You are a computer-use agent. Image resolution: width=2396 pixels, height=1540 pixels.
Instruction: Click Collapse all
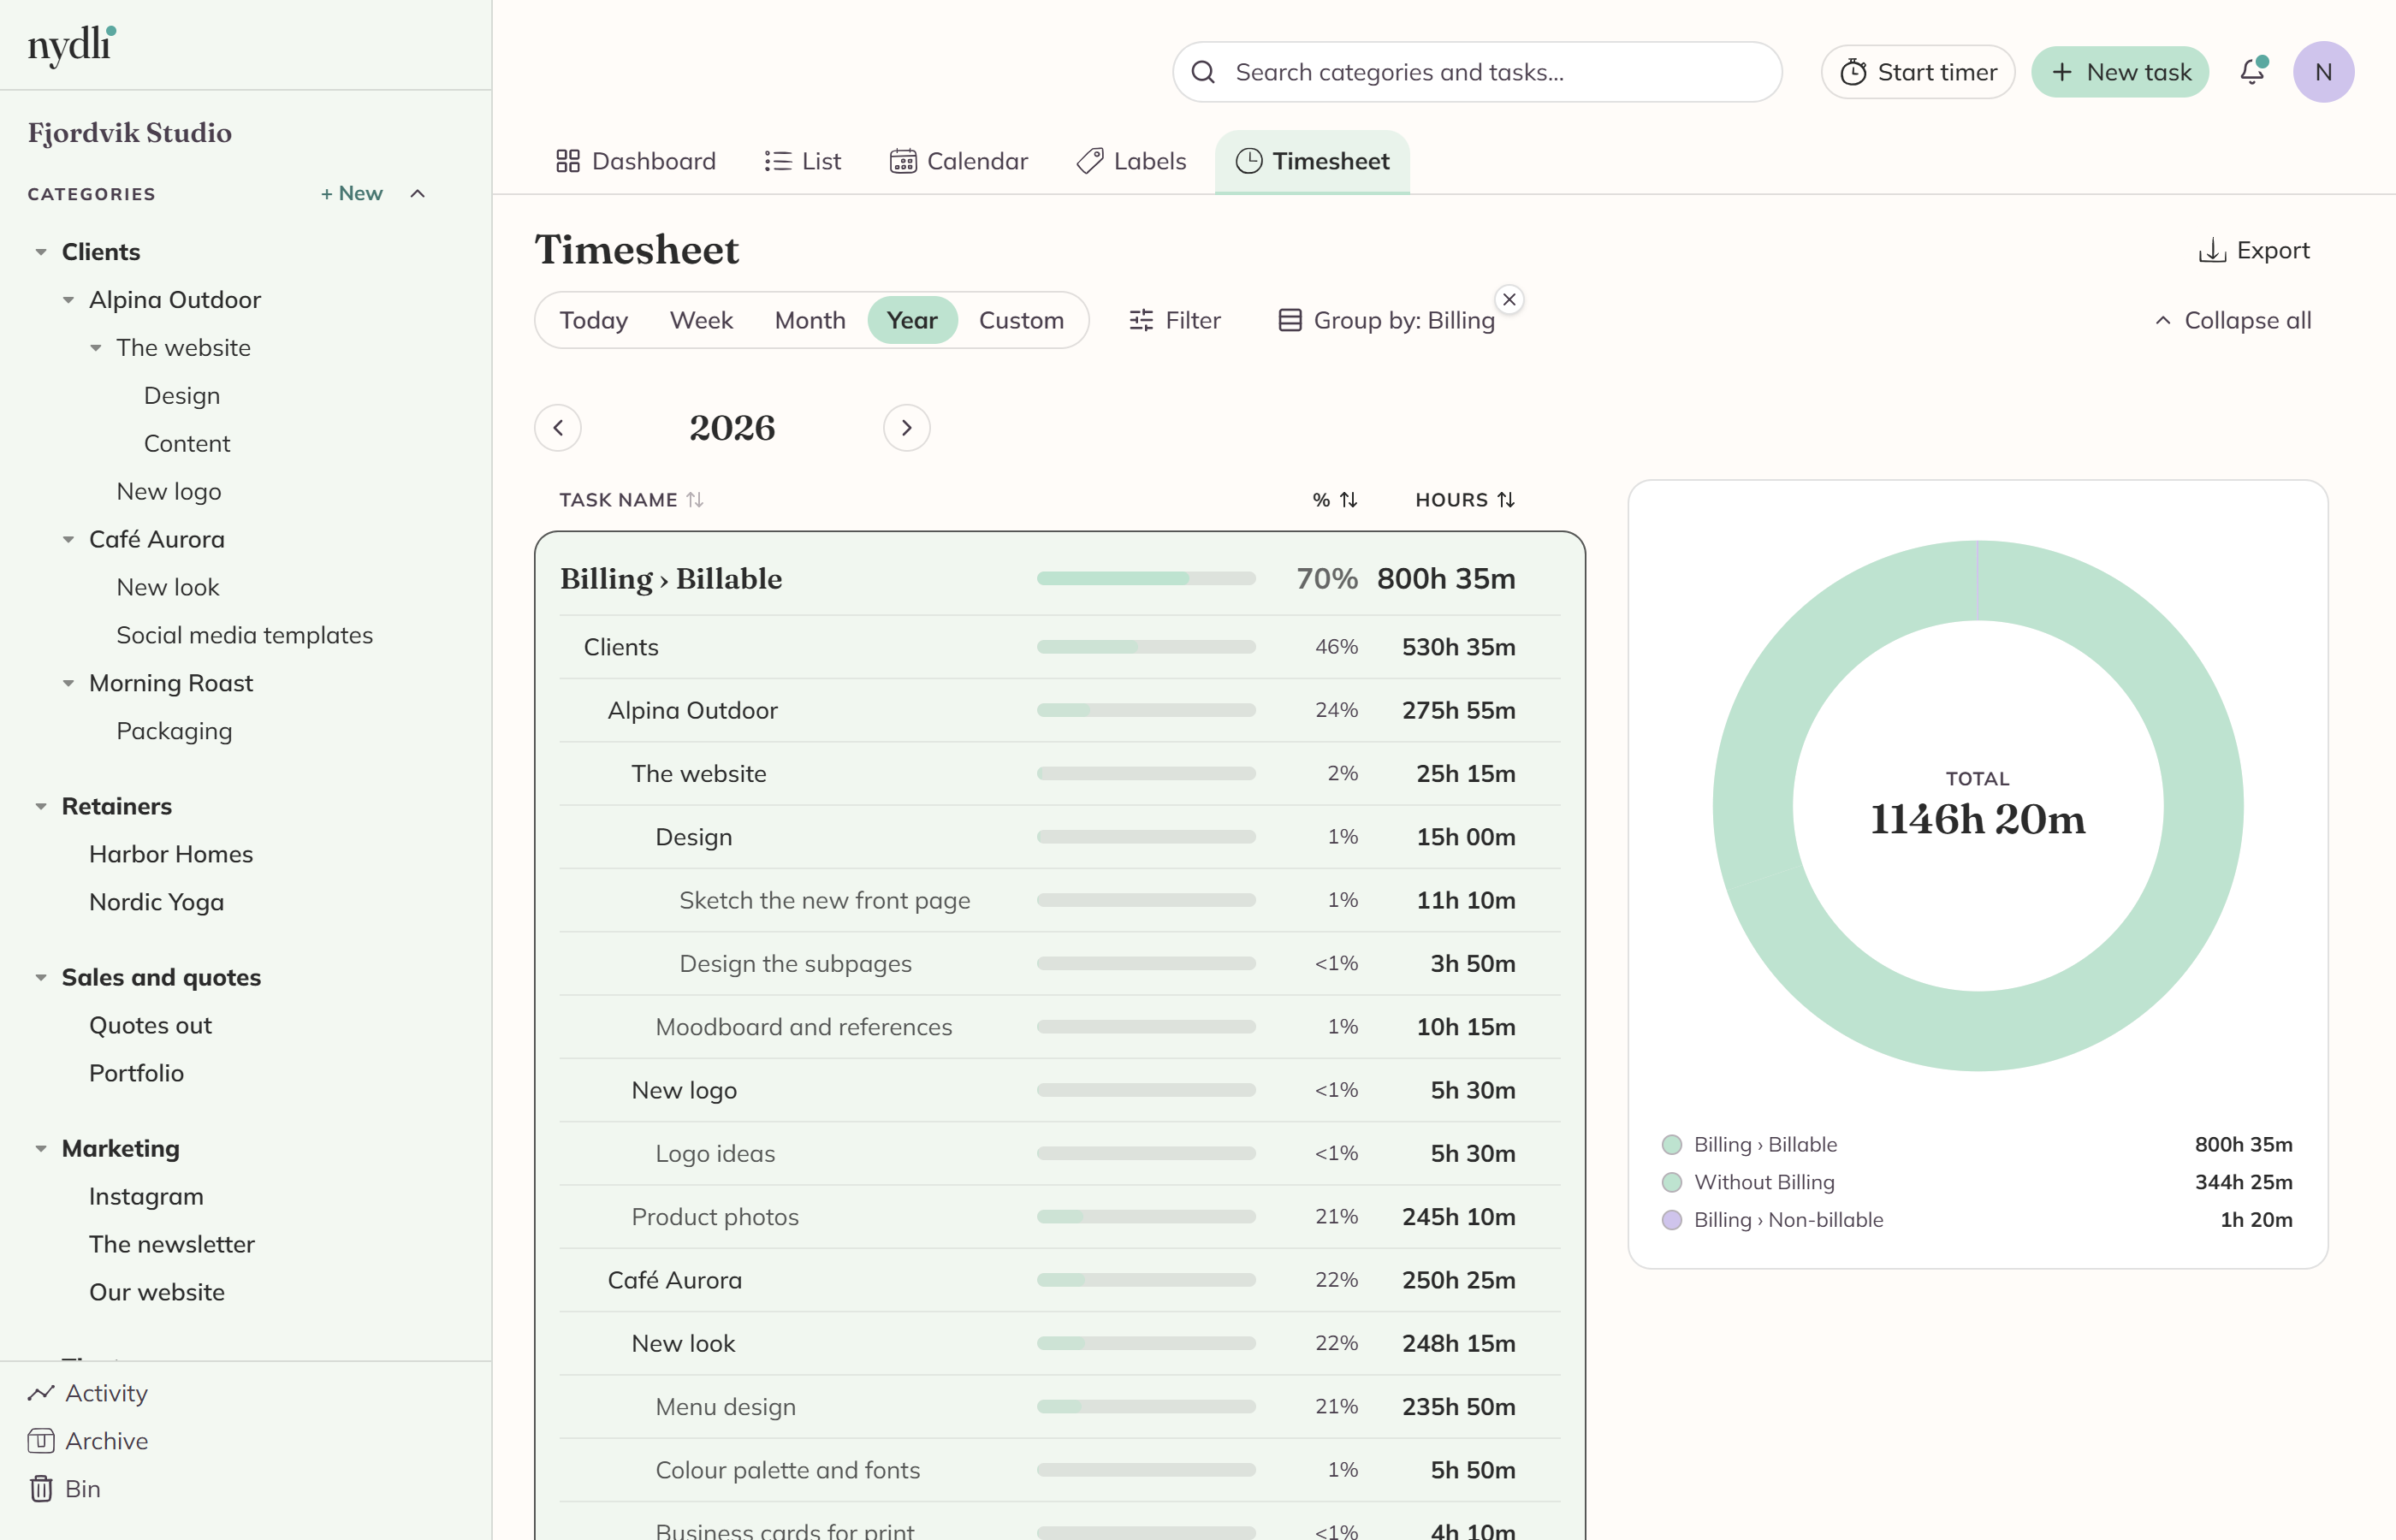point(2232,320)
